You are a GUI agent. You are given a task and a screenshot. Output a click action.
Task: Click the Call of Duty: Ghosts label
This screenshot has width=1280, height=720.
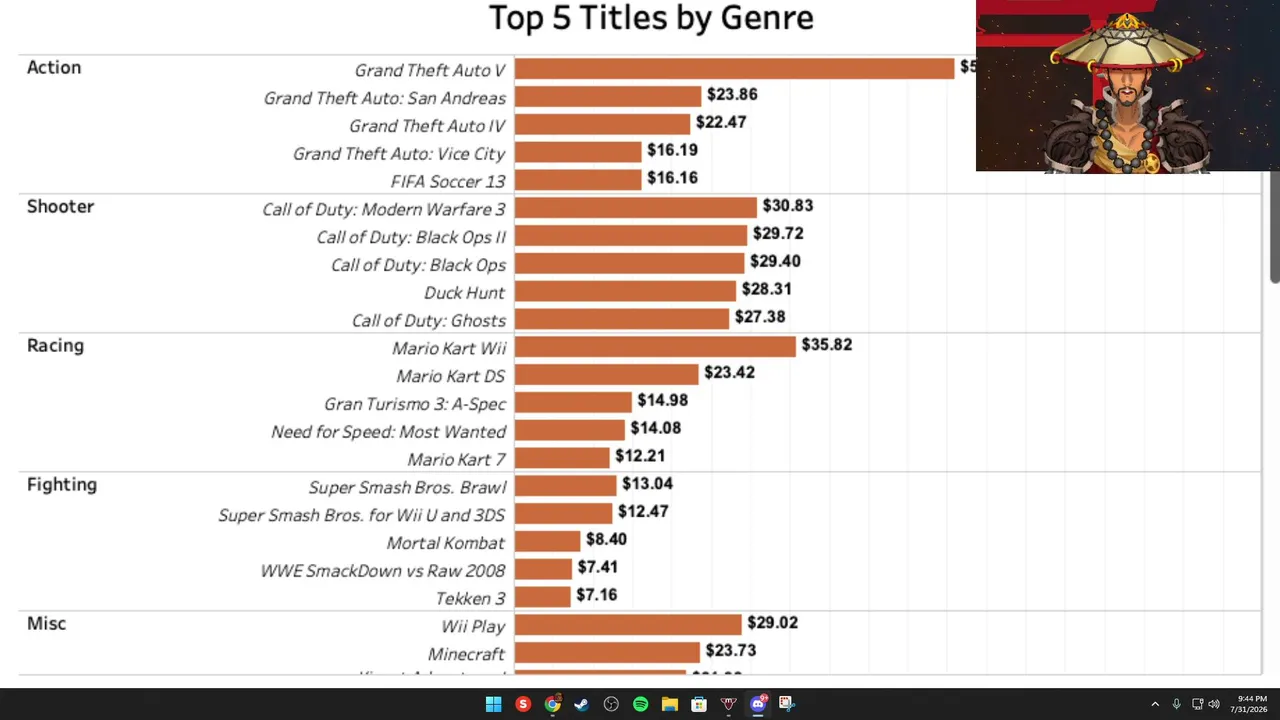coord(429,321)
